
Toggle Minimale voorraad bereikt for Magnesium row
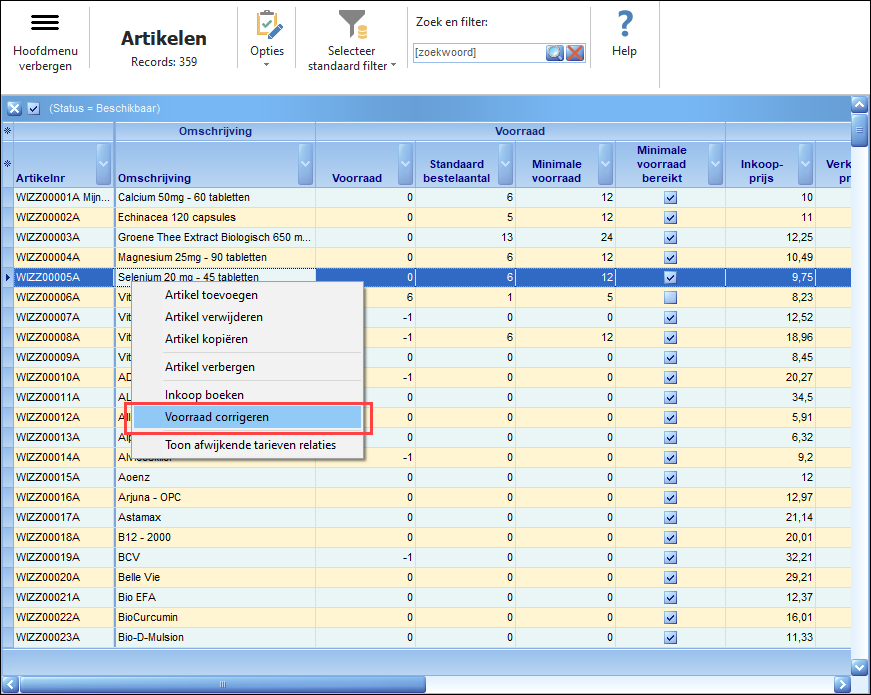tap(670, 258)
